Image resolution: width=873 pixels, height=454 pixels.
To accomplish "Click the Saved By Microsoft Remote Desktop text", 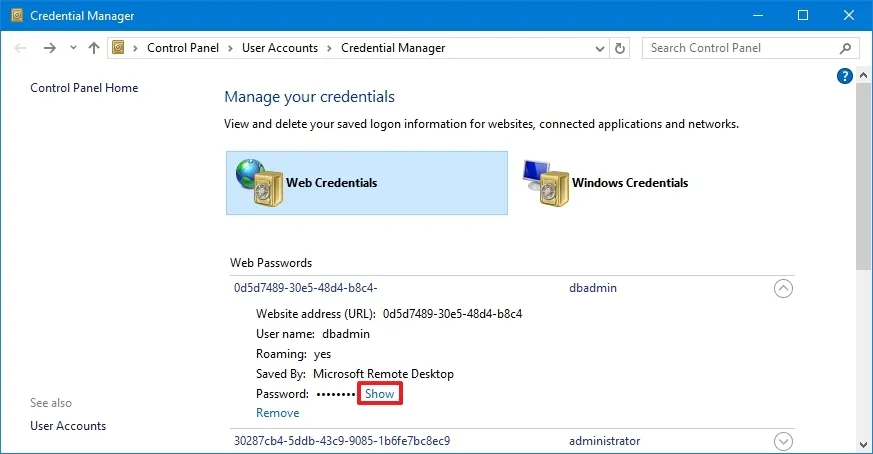I will point(355,374).
